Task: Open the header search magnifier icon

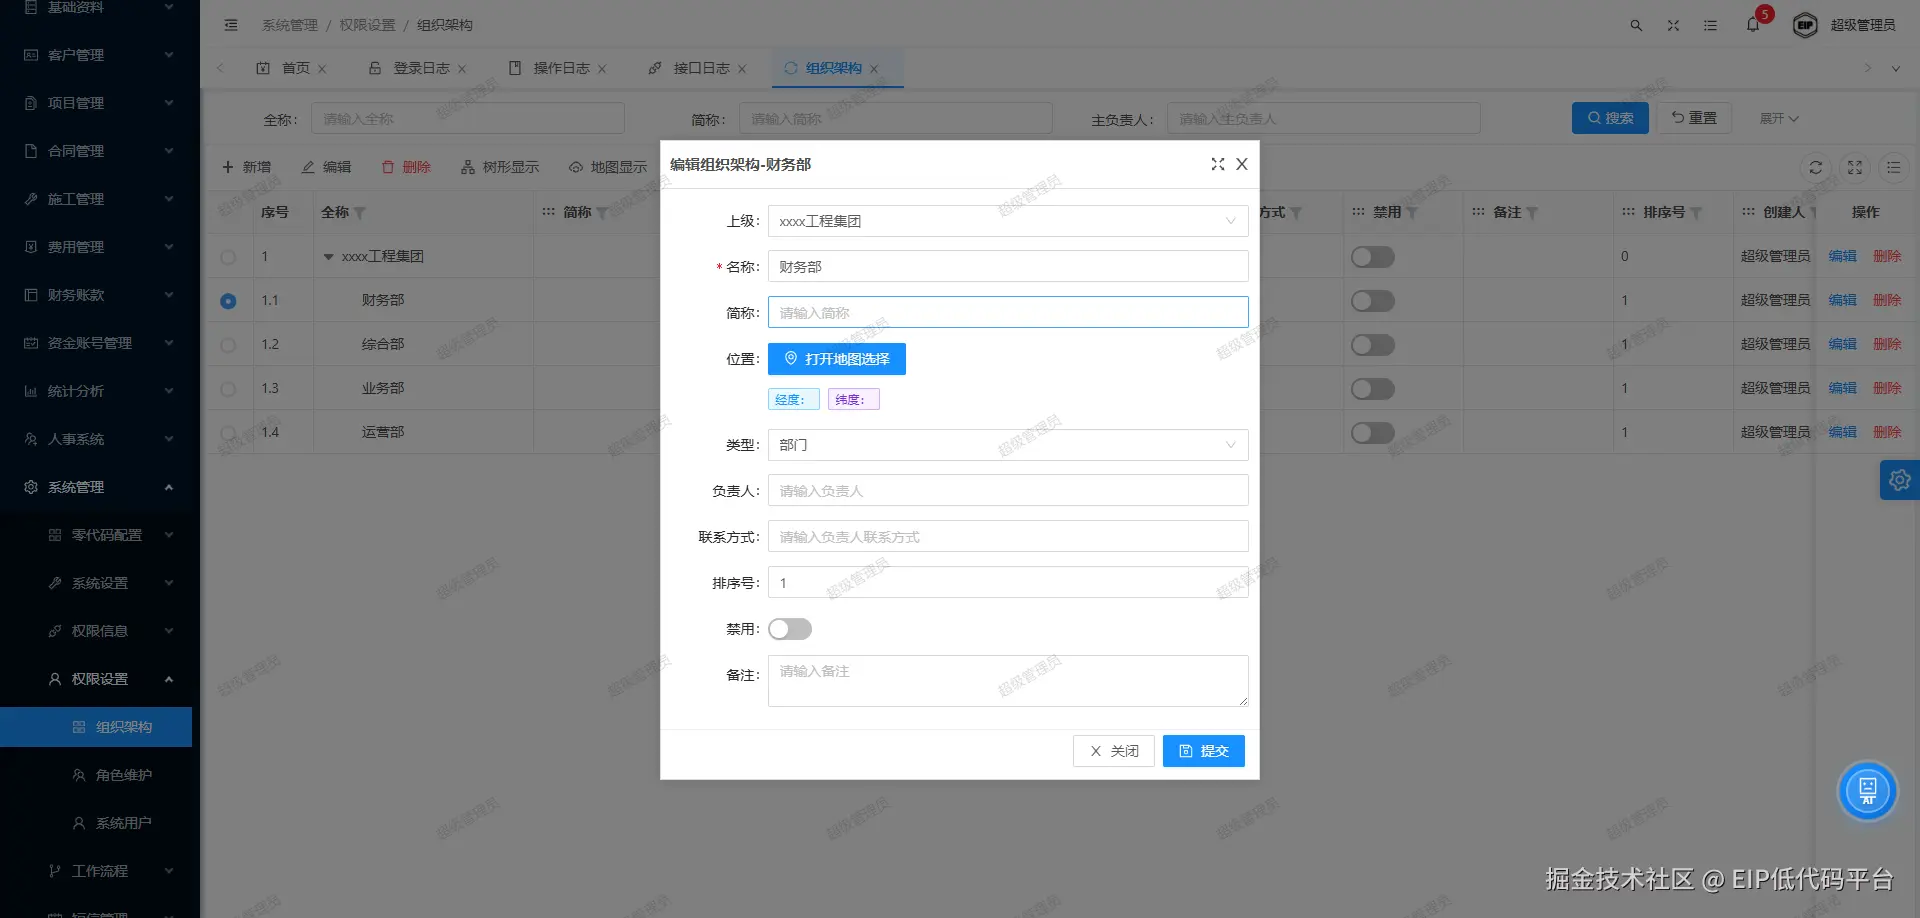Action: pos(1636,25)
